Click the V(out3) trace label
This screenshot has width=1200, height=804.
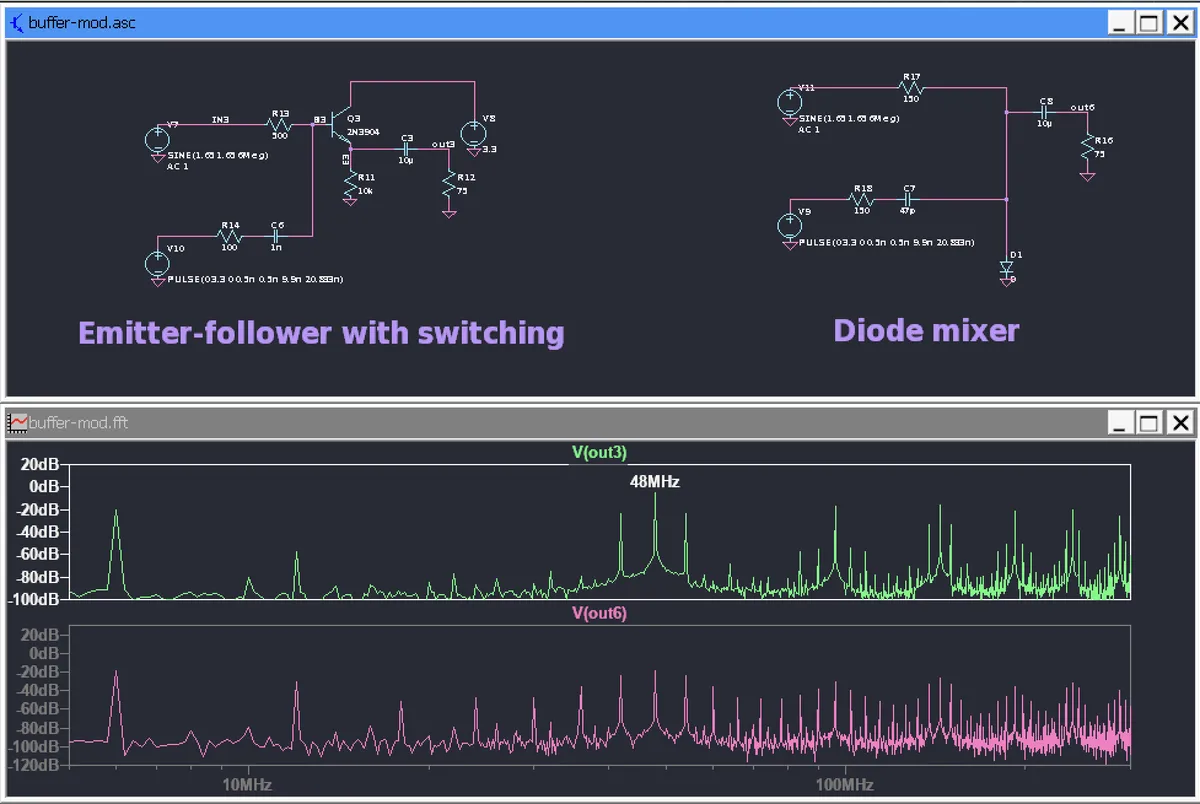click(x=599, y=453)
